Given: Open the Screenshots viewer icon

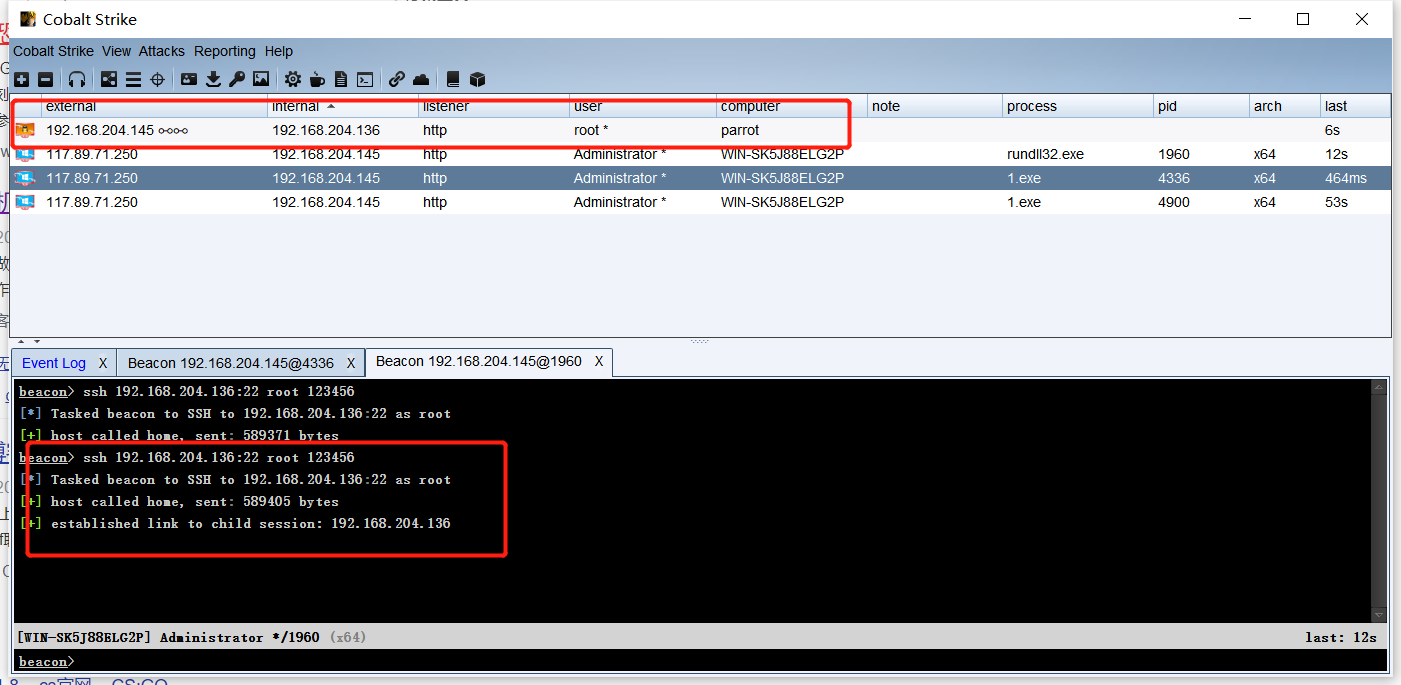Looking at the screenshot, I should [x=261, y=79].
